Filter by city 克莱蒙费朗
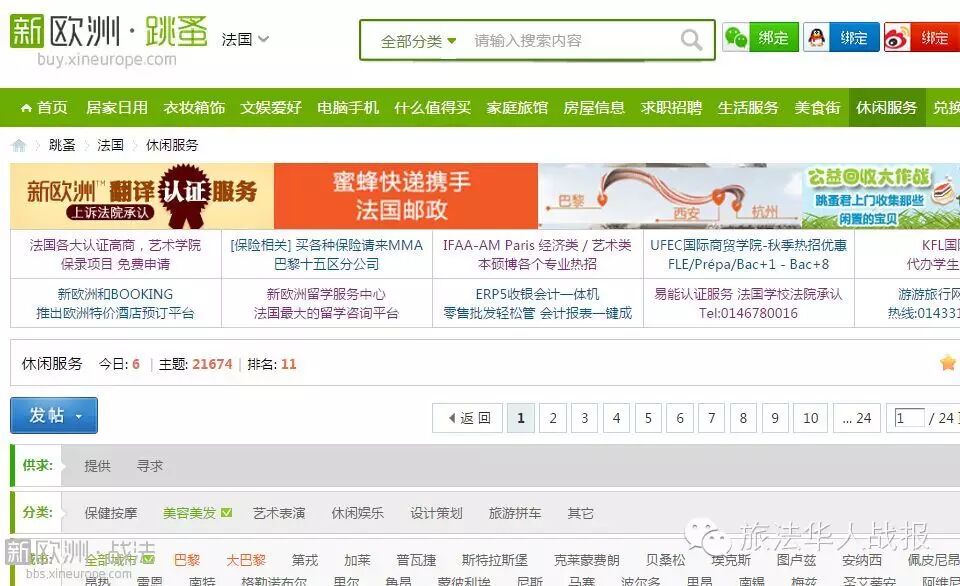 pos(587,560)
